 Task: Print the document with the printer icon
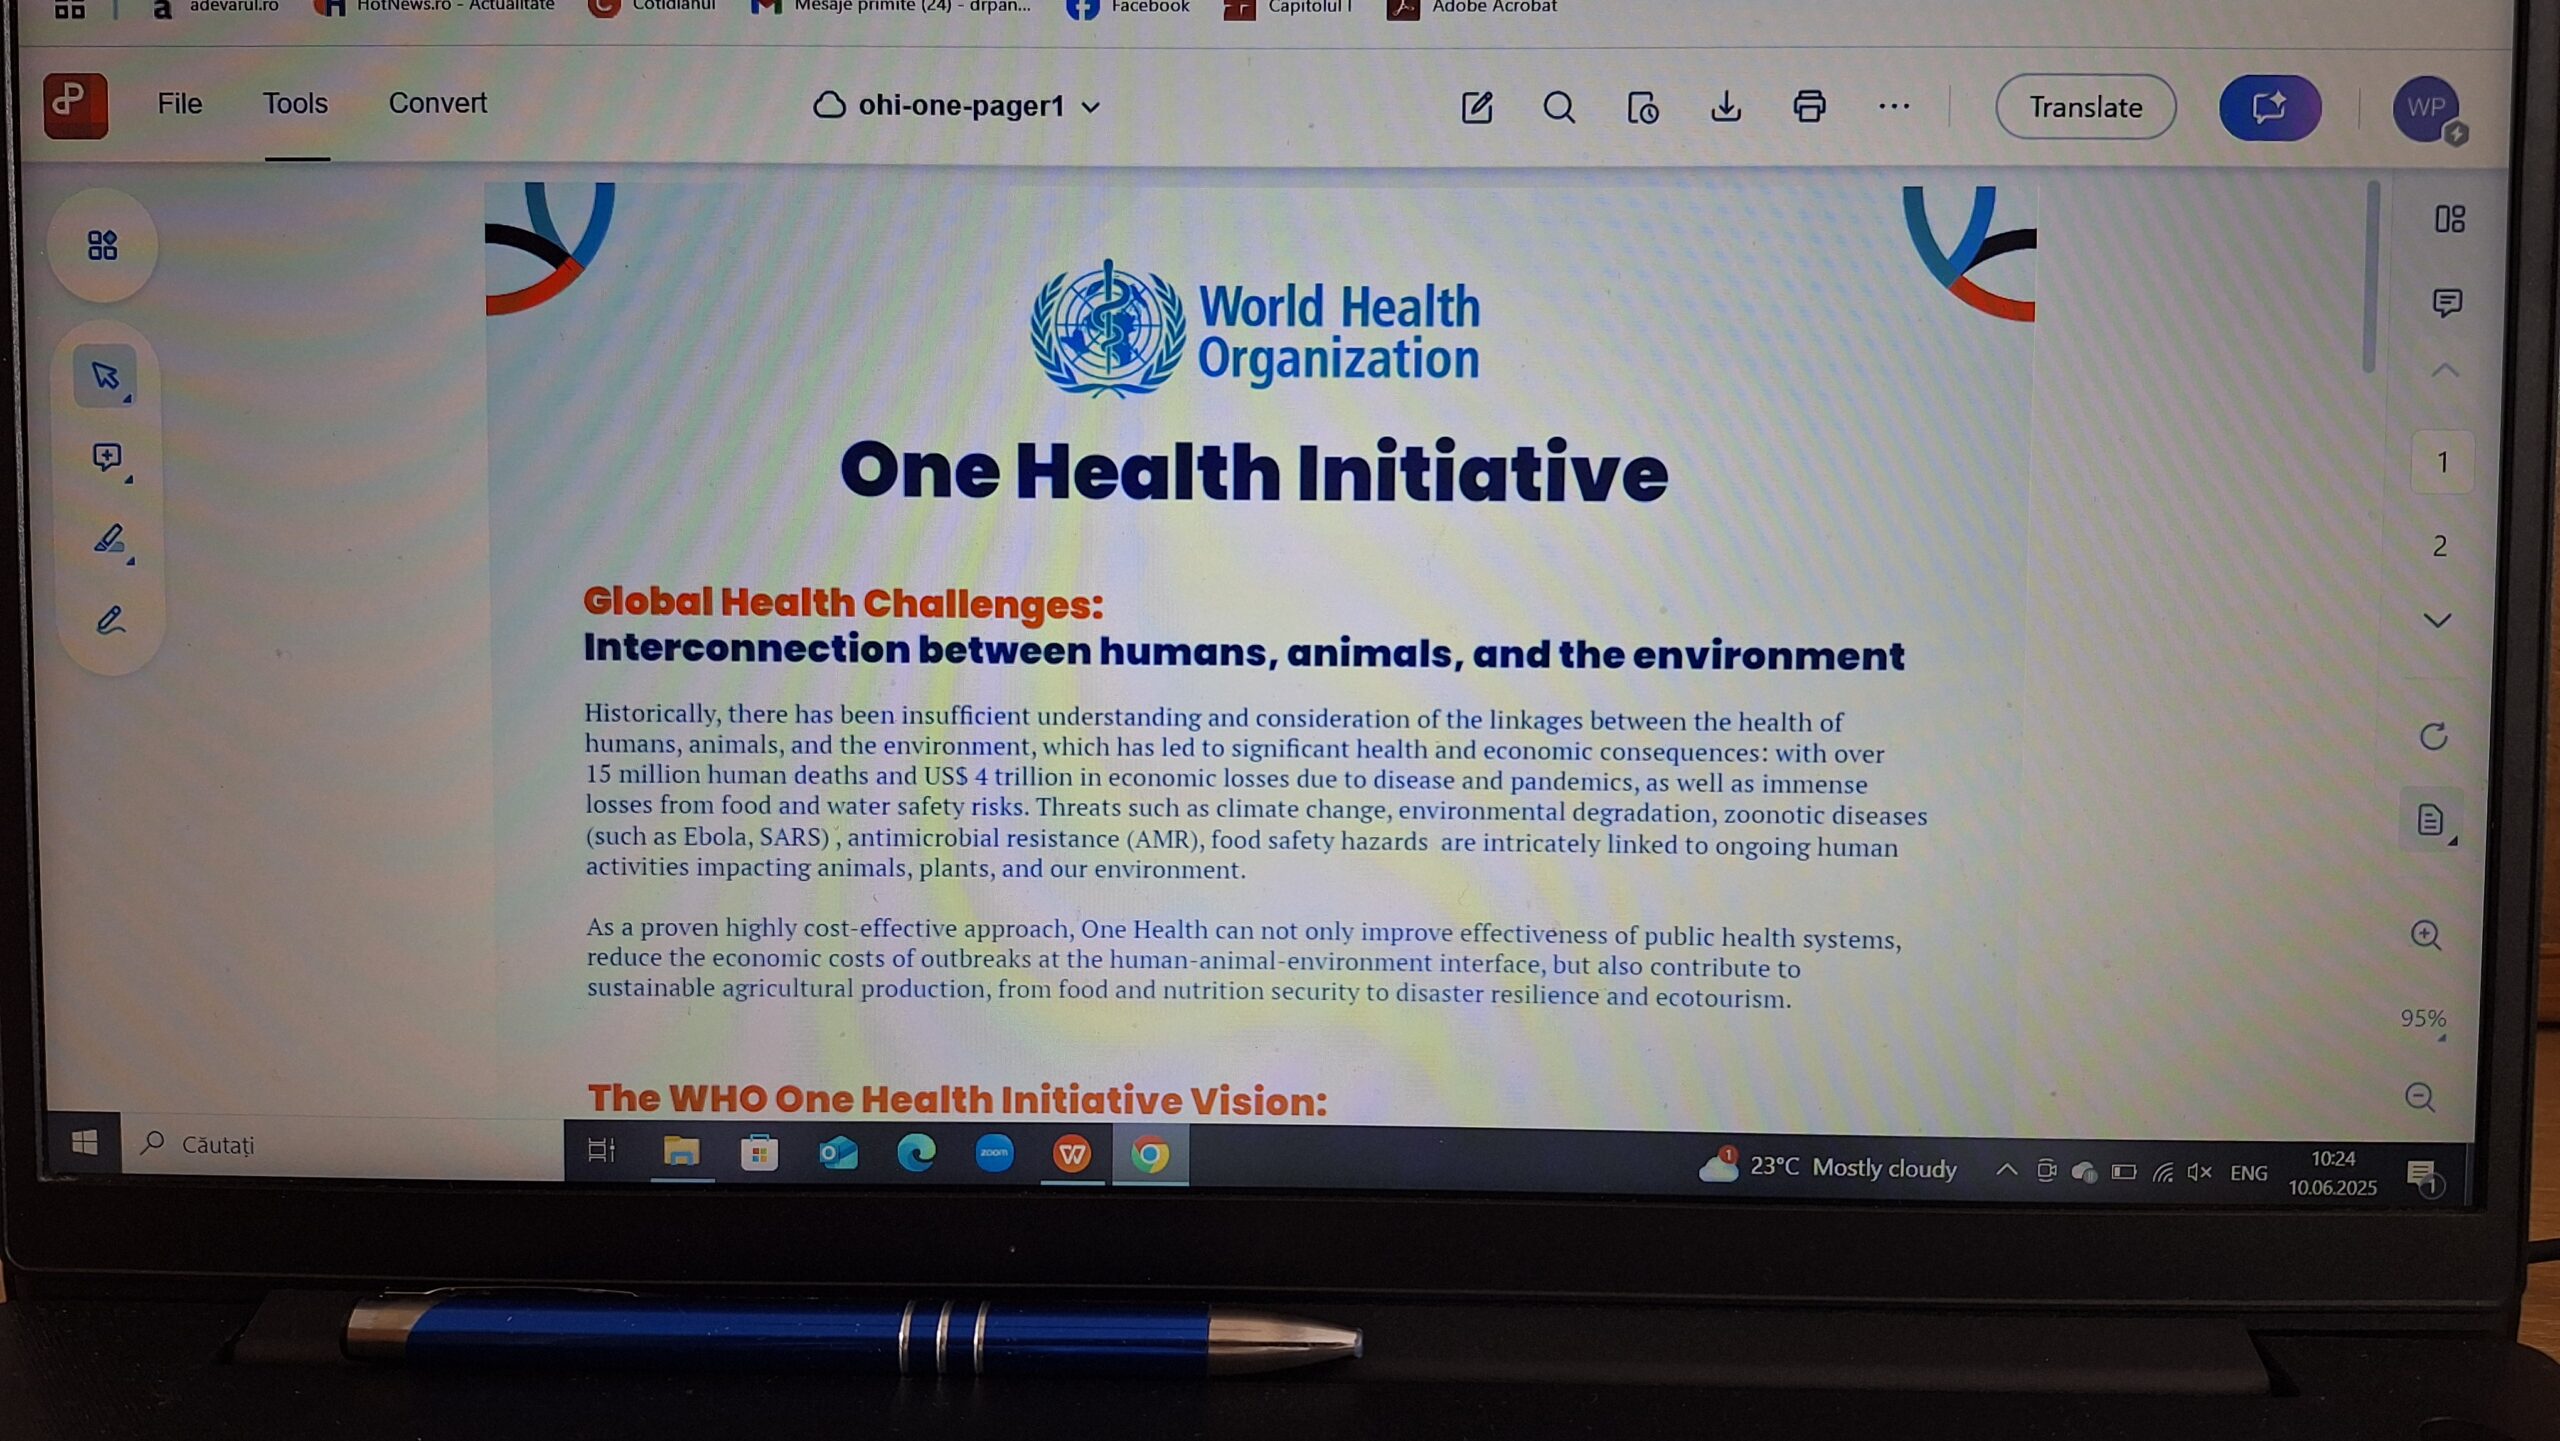coord(1809,106)
